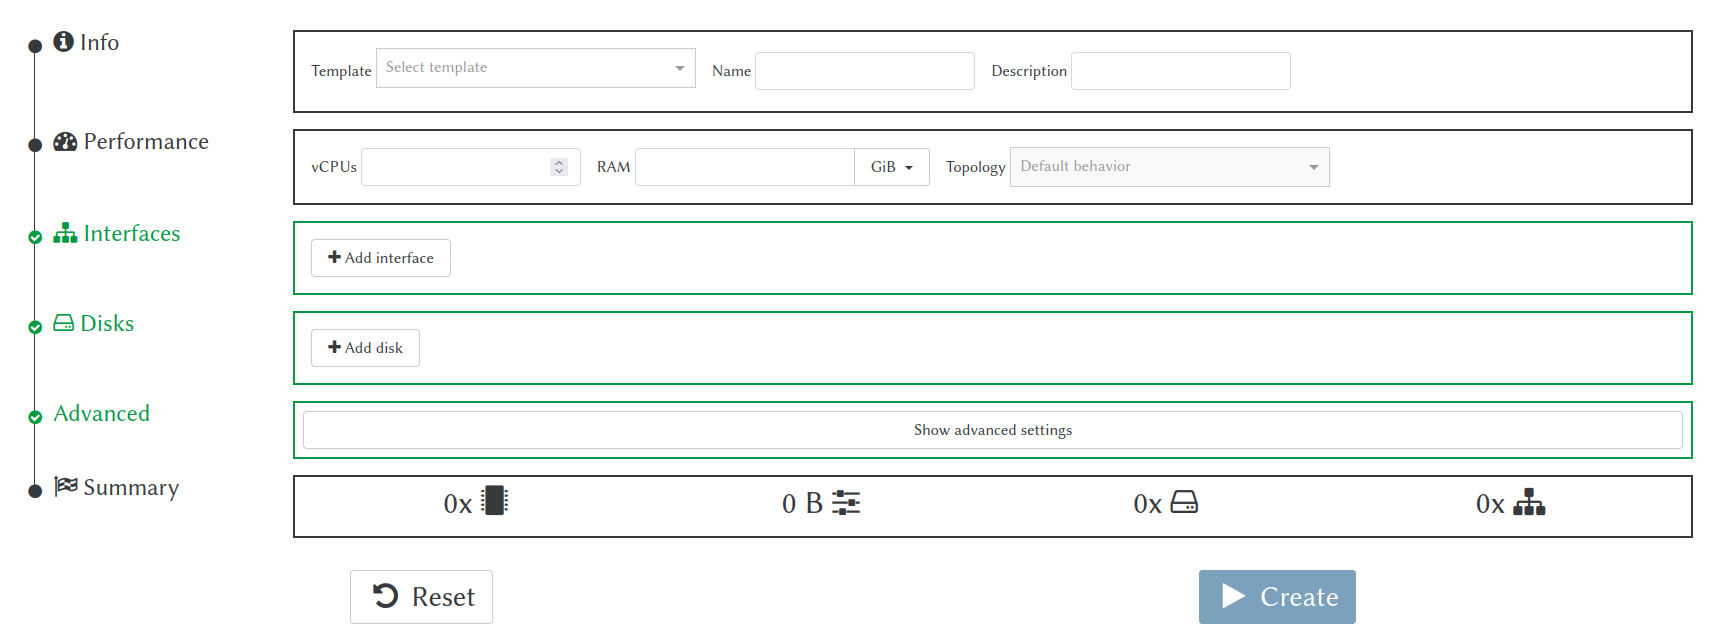
Task: Go to the Advanced section in sidebar
Action: (x=102, y=414)
